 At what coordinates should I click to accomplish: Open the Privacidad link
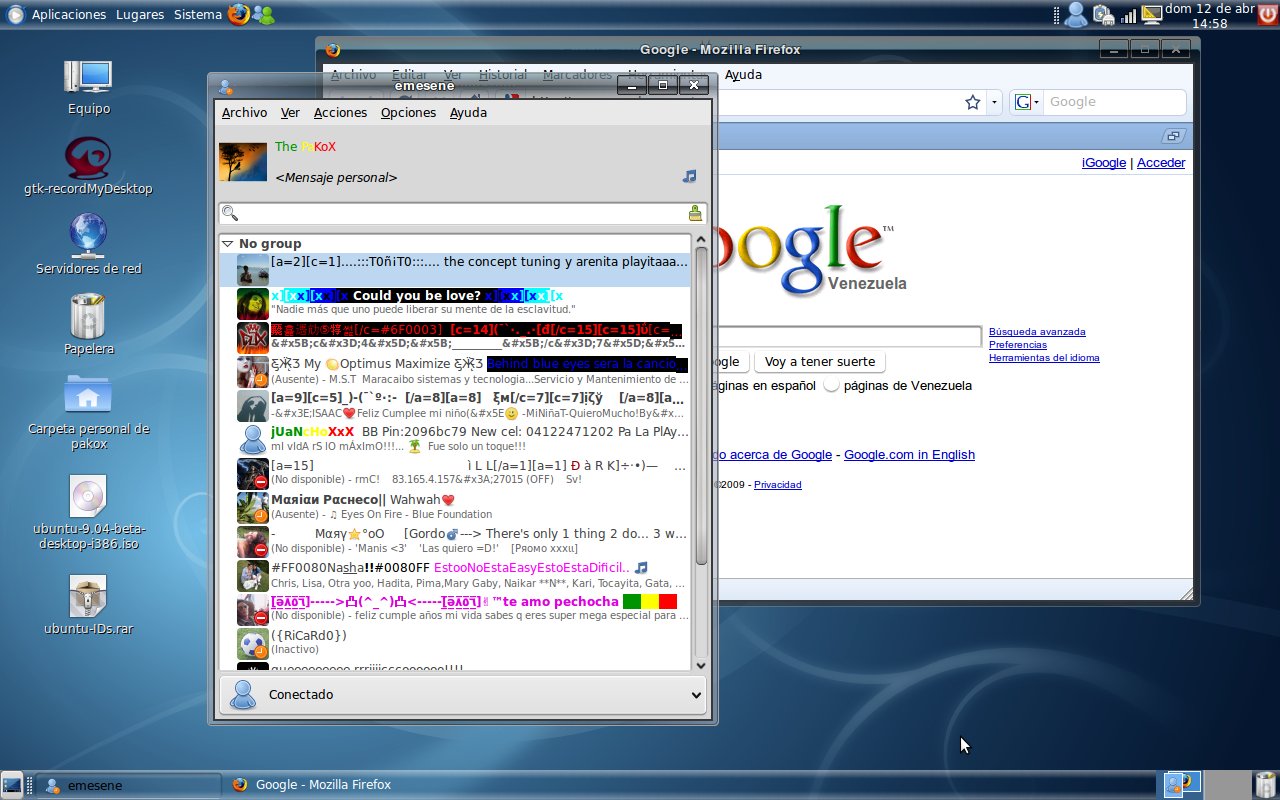point(778,485)
